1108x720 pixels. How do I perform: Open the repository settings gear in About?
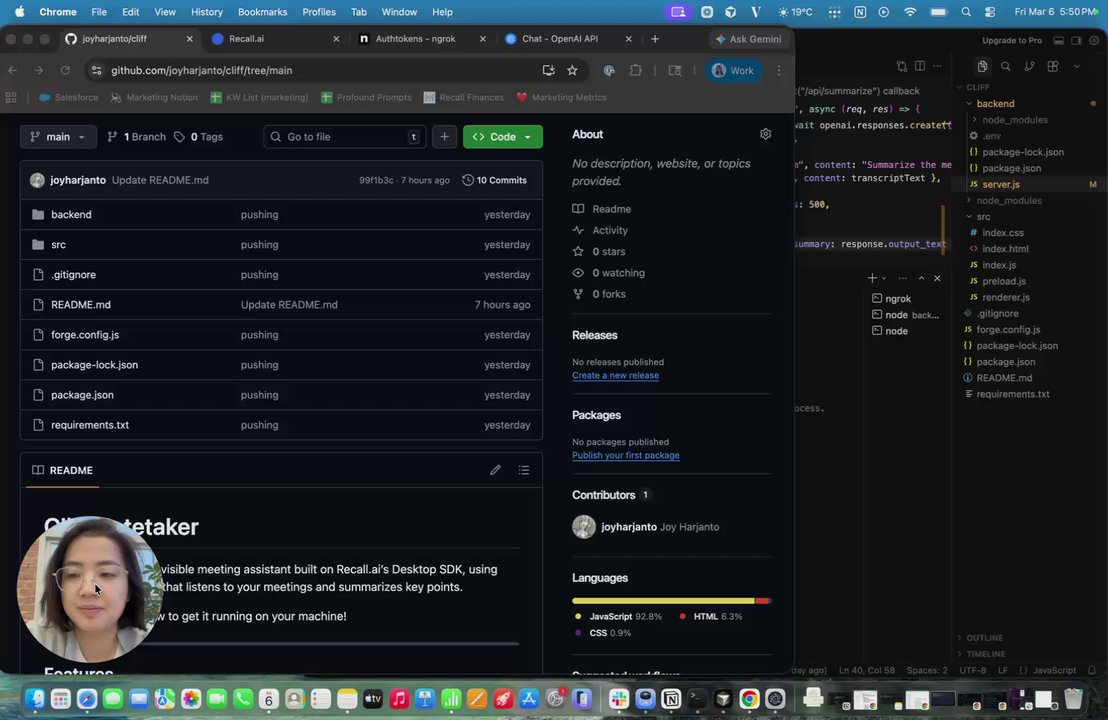point(765,134)
